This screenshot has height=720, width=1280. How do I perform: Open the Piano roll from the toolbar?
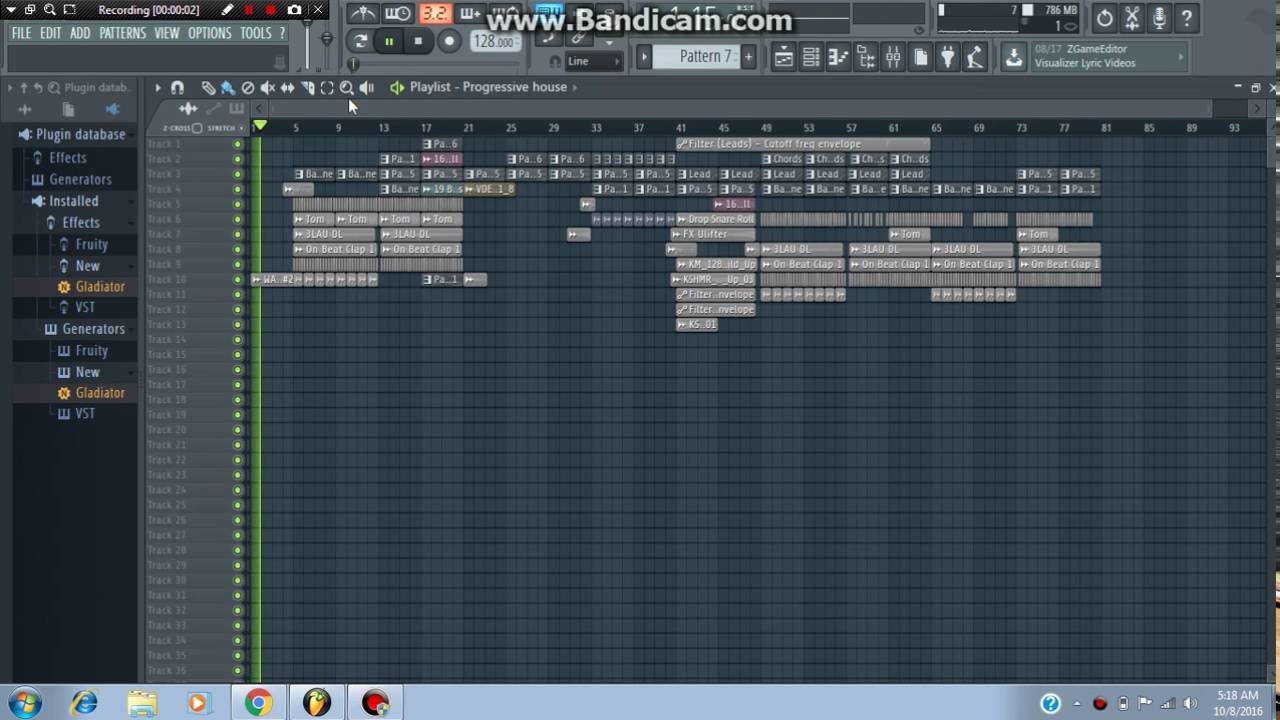(x=838, y=57)
